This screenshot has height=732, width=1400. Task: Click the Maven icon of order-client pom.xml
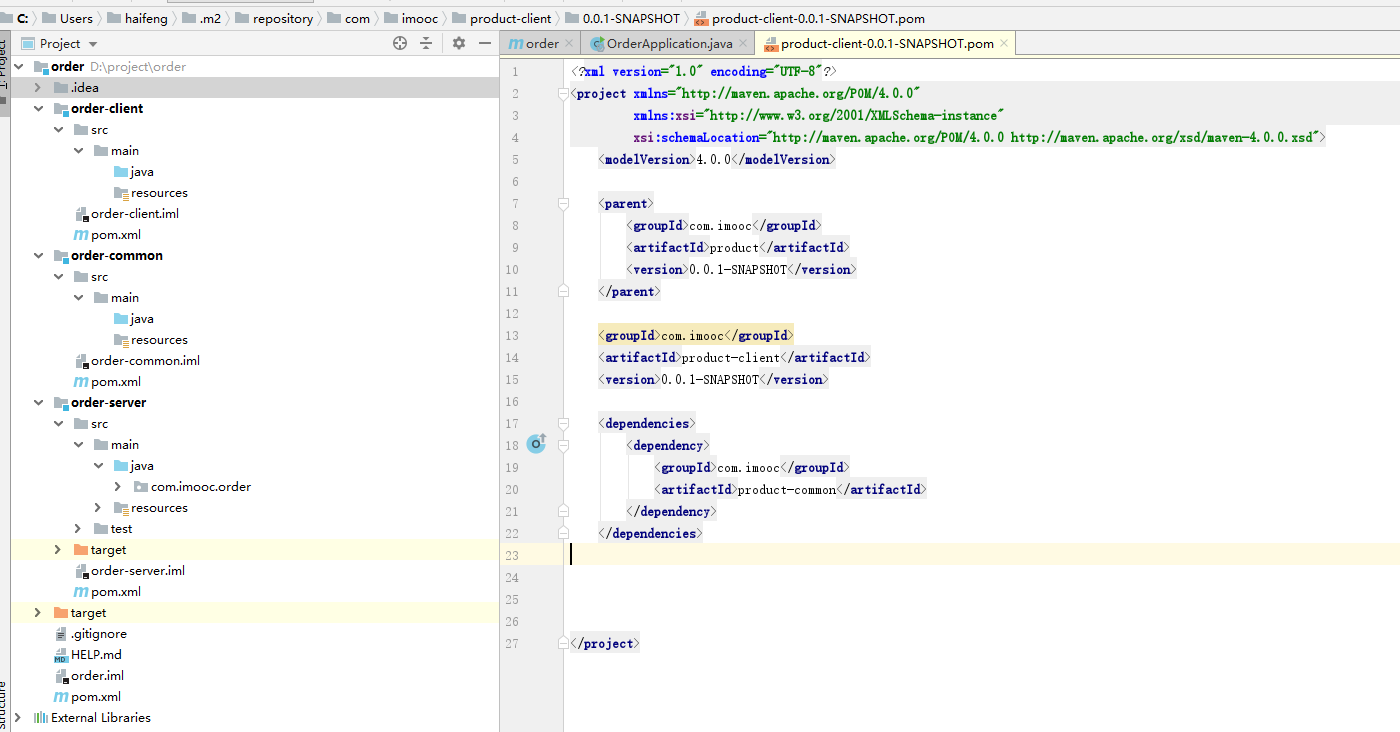point(81,235)
